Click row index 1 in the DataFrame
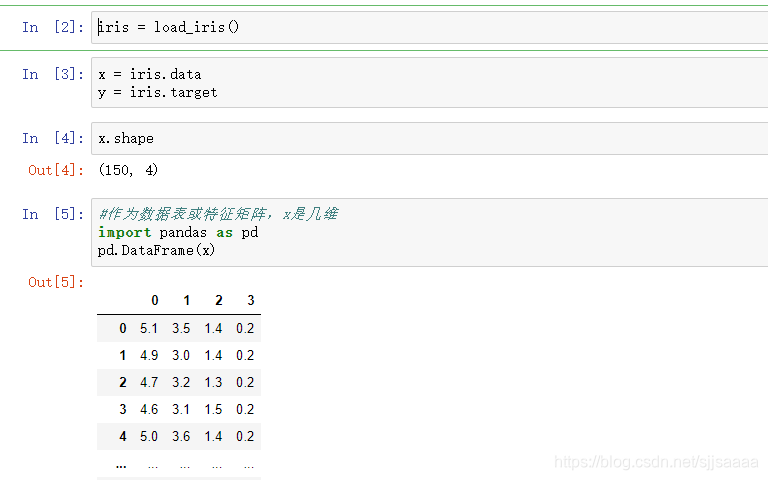 pyautogui.click(x=123, y=356)
